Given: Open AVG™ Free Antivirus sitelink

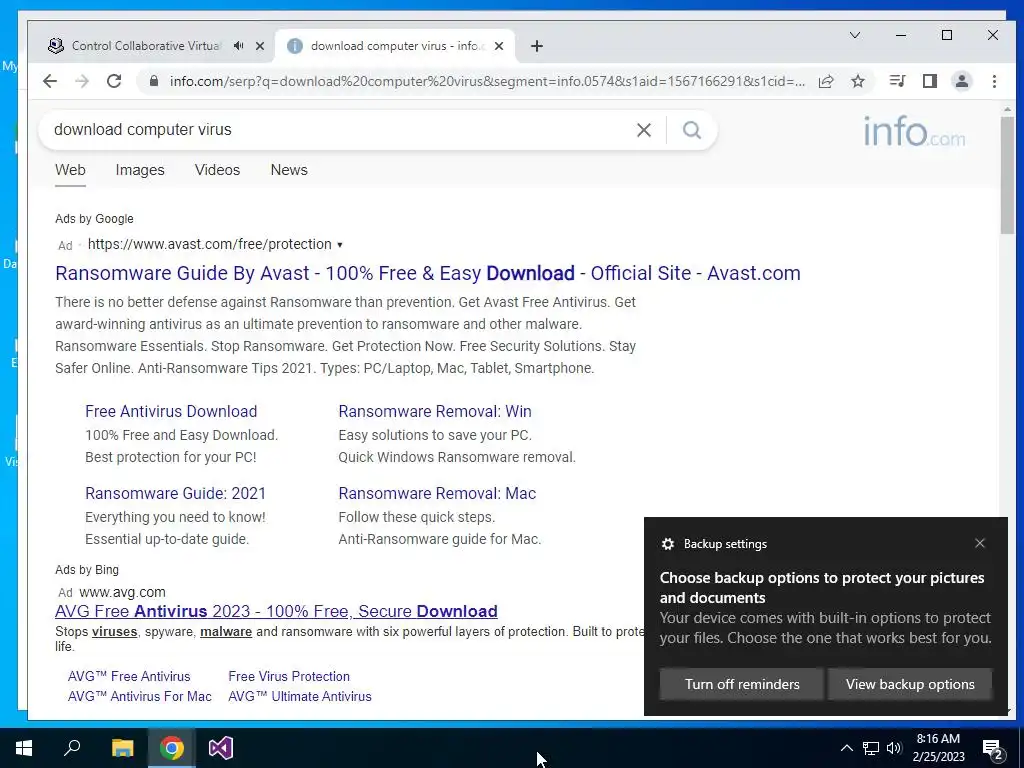Looking at the screenshot, I should click(129, 677).
